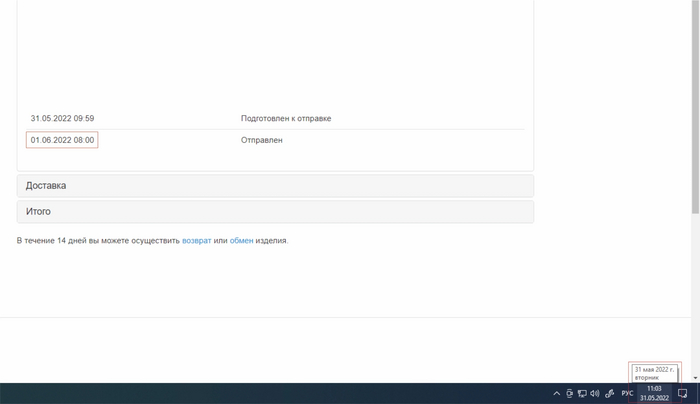Open the pen/link tray icon beside РУС
Viewport: 700px width, 404px height.
tap(609, 393)
